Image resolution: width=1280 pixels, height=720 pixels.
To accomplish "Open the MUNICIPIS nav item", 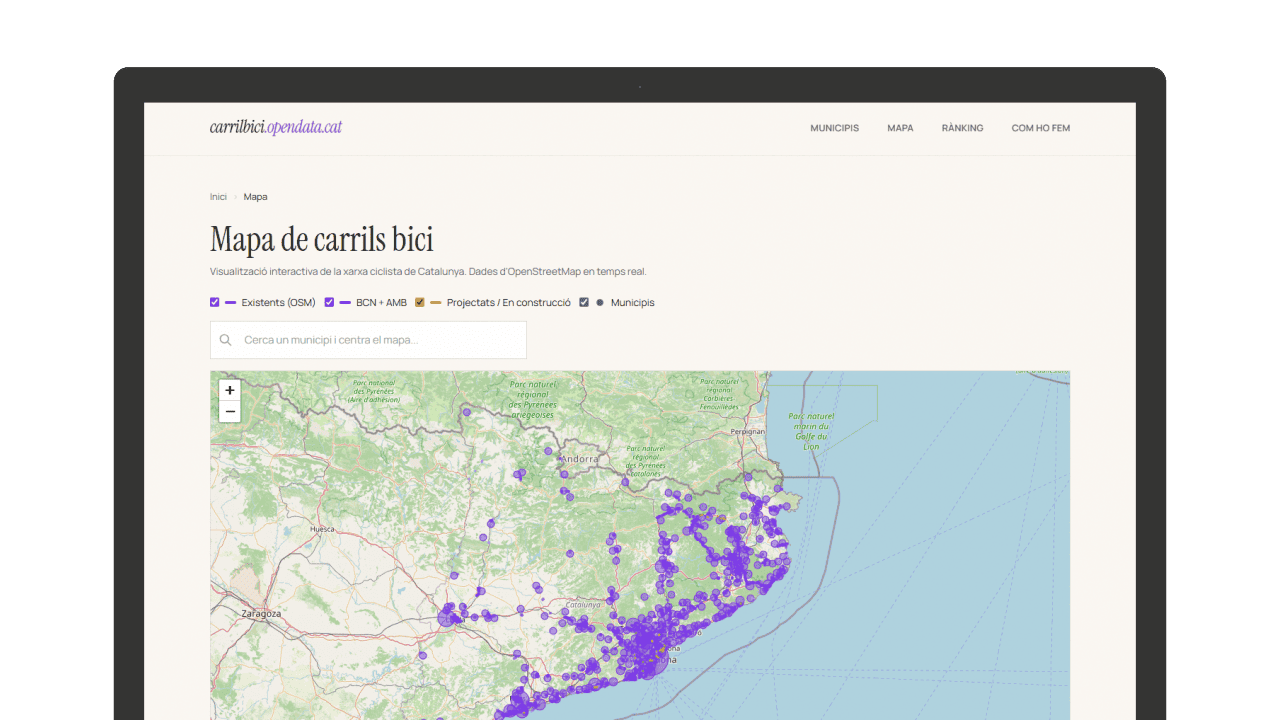I will 834,128.
